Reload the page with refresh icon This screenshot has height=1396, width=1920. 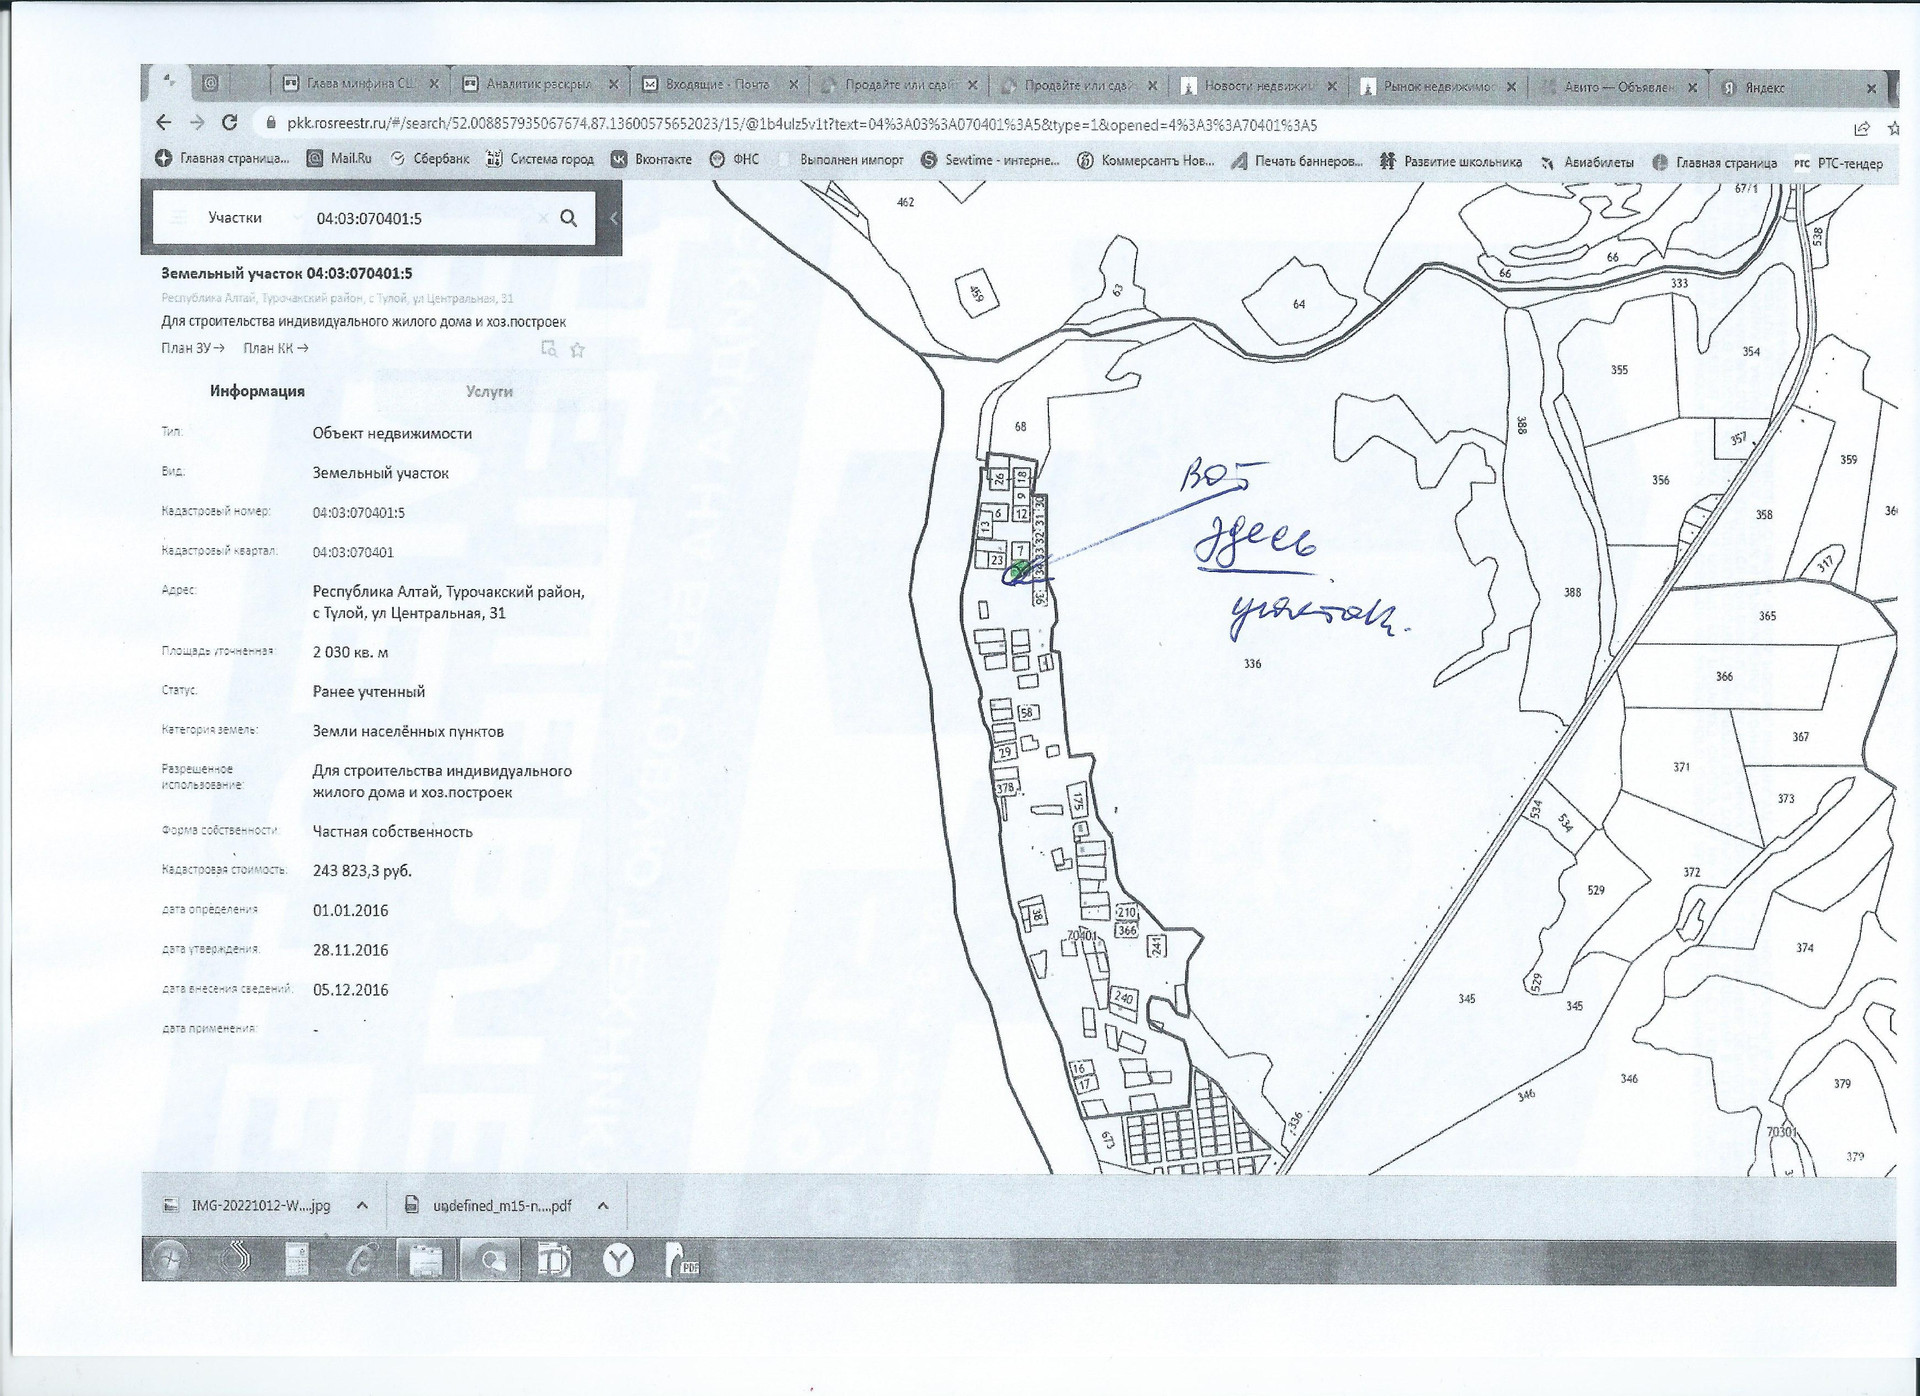(x=230, y=123)
